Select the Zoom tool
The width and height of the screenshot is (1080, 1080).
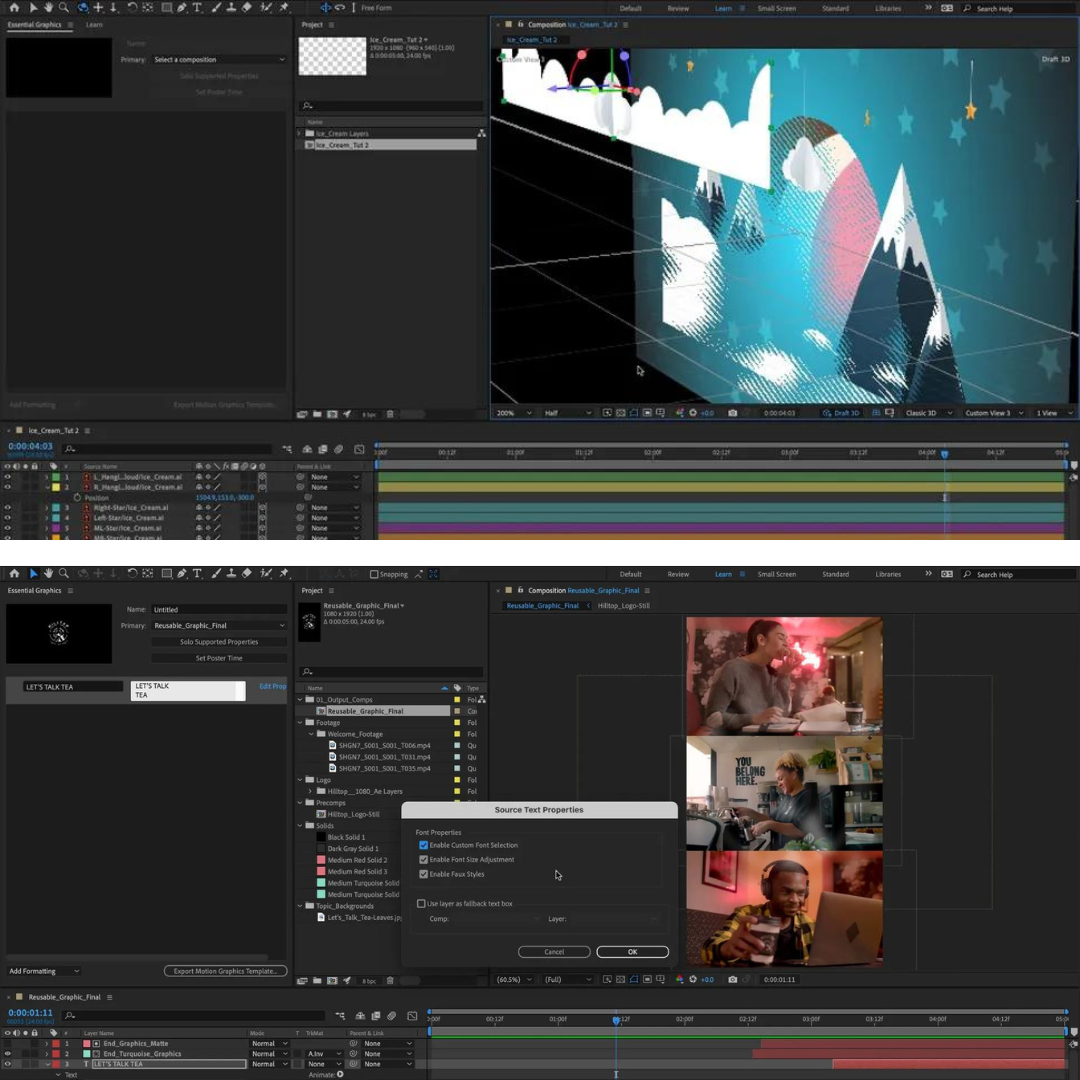(64, 574)
